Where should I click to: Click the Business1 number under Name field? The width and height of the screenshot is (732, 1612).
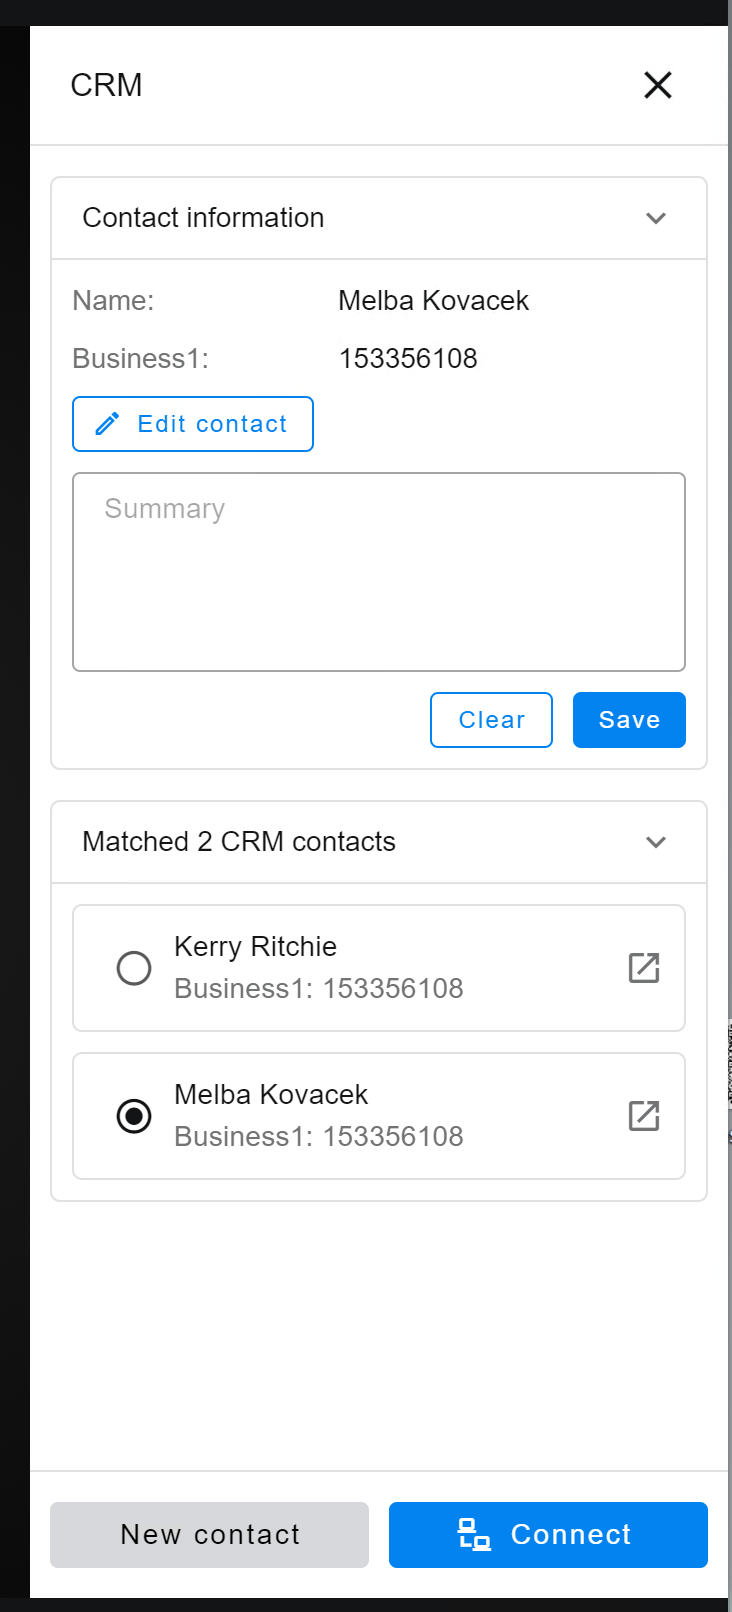coord(408,358)
